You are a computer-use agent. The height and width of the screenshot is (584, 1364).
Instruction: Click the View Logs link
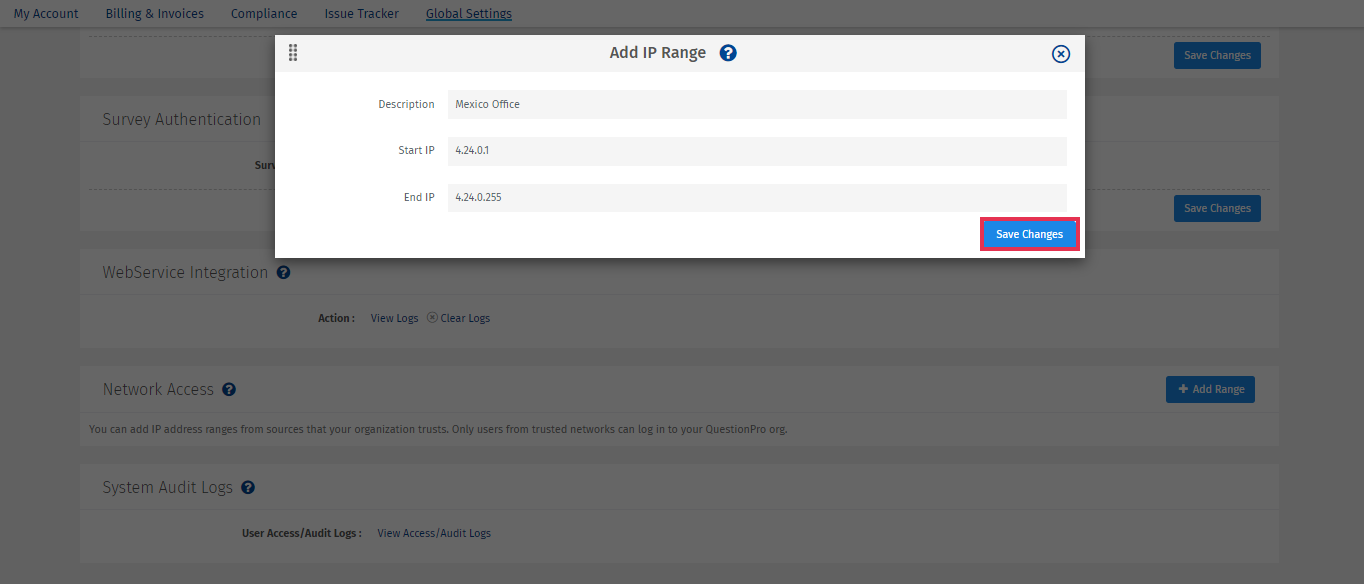click(x=394, y=318)
